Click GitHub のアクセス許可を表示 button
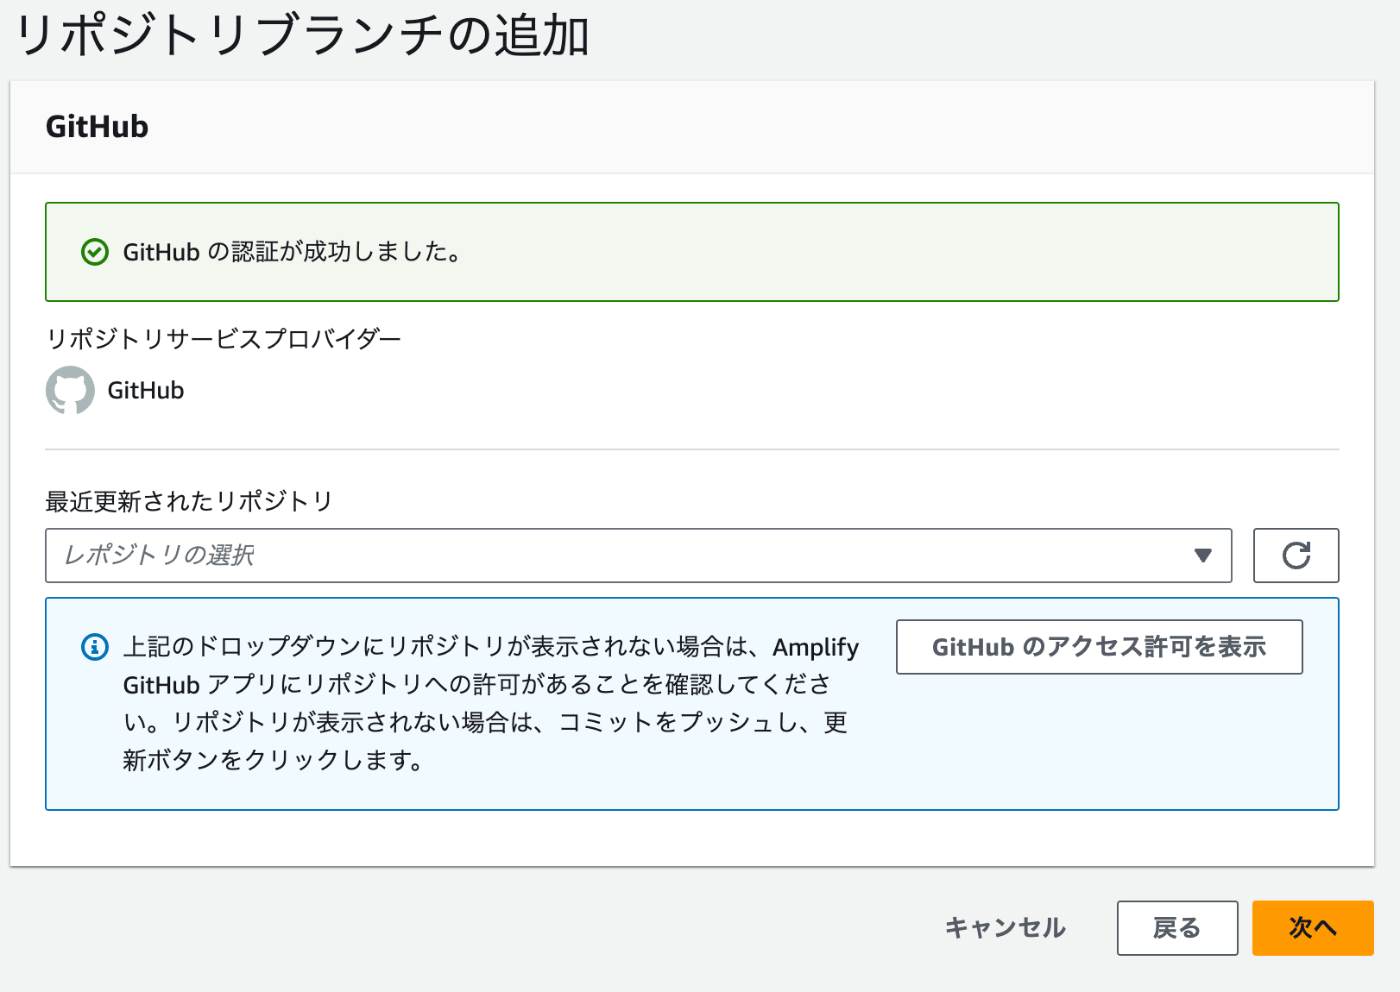1400x992 pixels. click(x=1099, y=647)
